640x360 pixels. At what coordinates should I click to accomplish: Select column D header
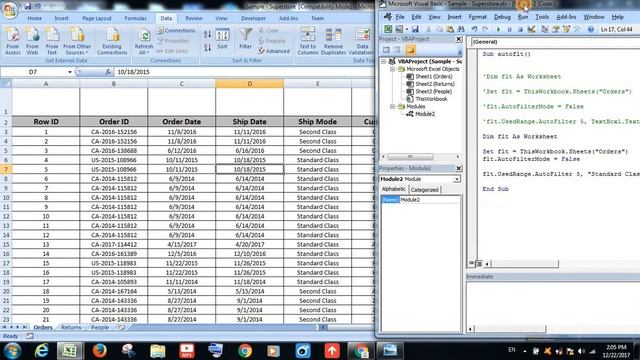pyautogui.click(x=249, y=84)
